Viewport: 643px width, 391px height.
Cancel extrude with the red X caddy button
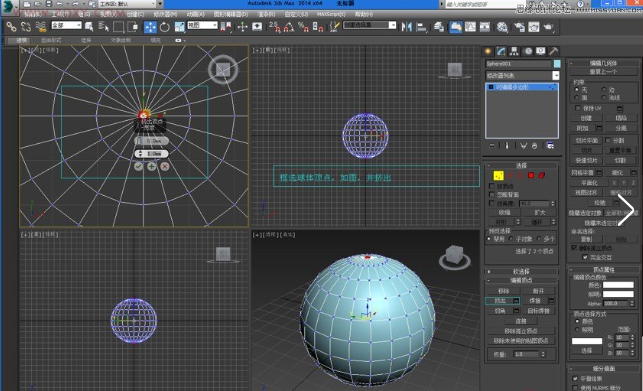[165, 166]
